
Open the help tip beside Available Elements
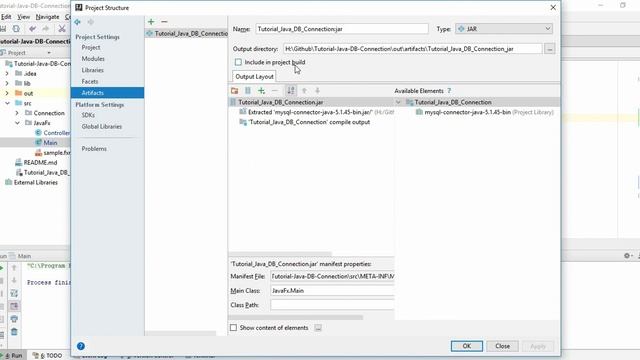(449, 91)
